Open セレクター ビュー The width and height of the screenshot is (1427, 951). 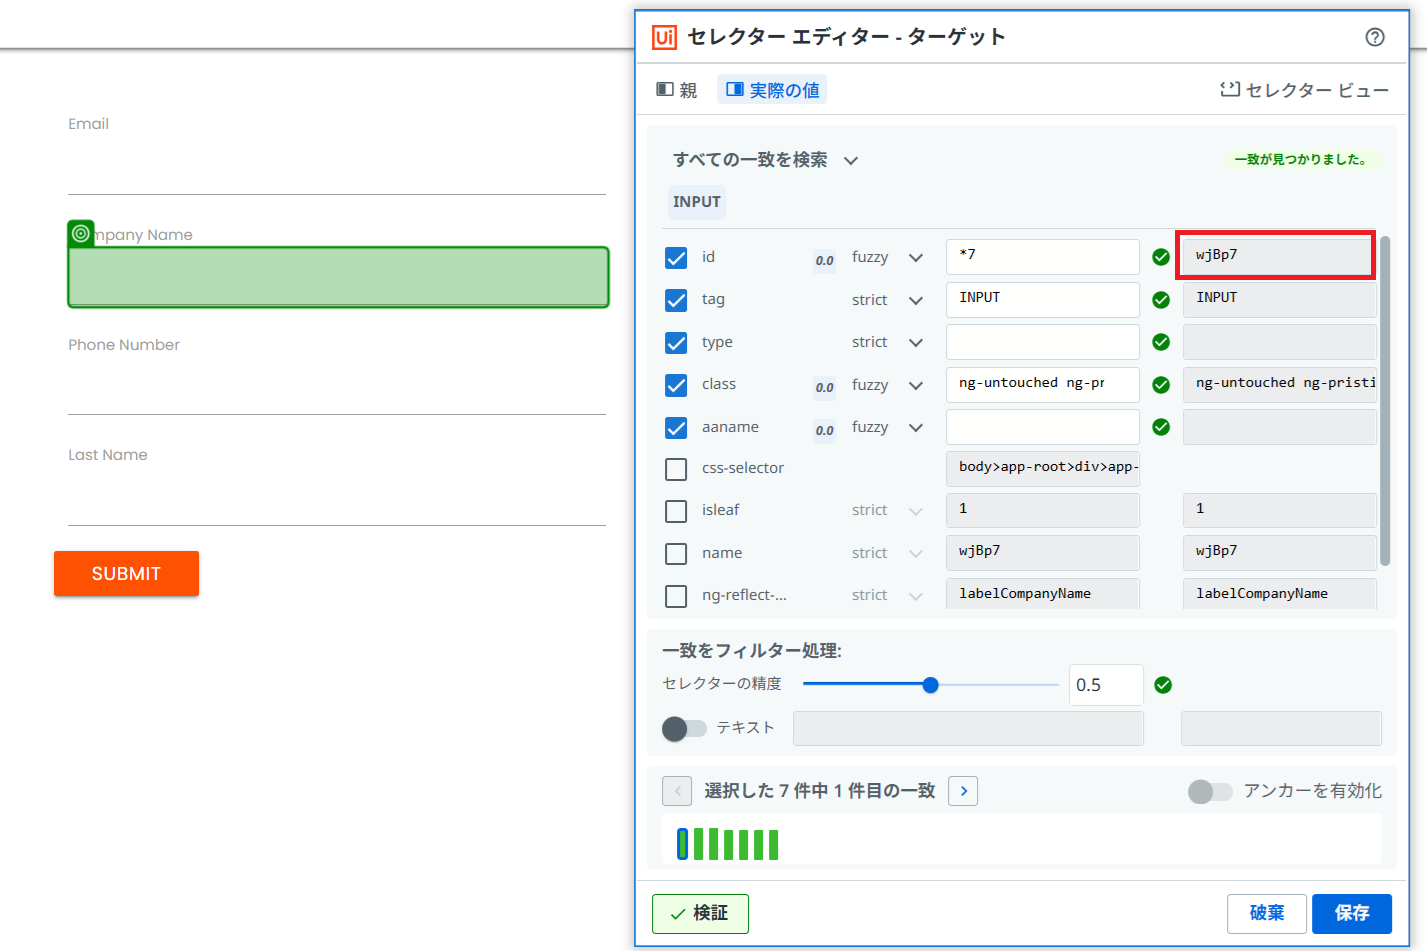coord(1304,90)
